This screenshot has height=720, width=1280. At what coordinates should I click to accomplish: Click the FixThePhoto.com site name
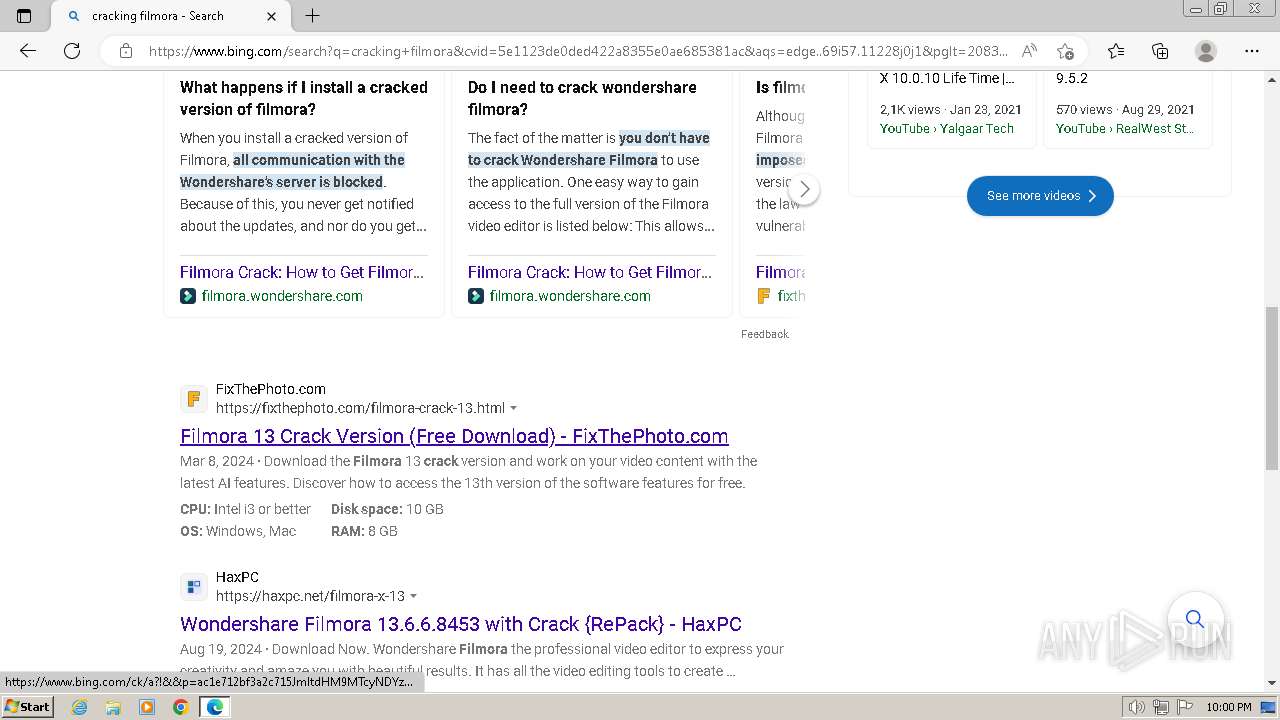[271, 389]
